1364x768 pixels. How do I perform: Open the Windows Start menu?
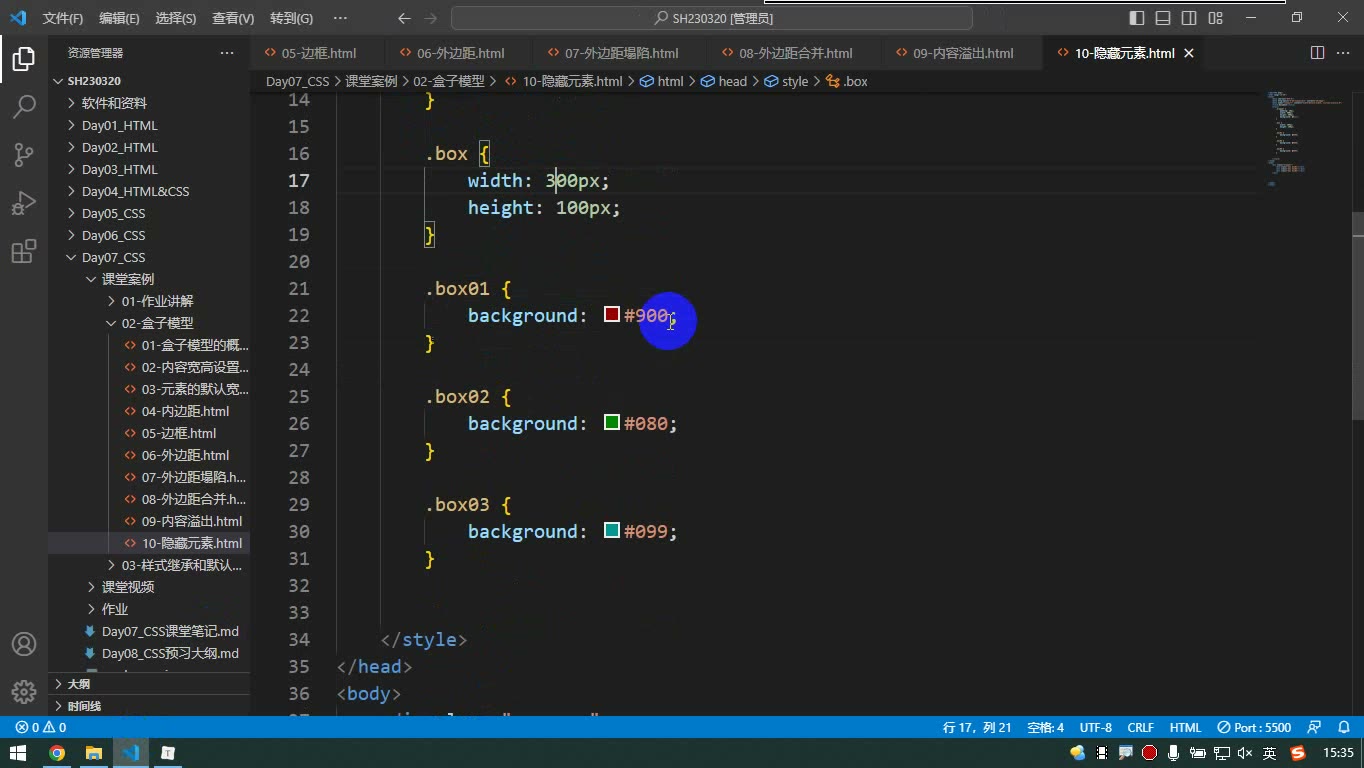[18, 753]
